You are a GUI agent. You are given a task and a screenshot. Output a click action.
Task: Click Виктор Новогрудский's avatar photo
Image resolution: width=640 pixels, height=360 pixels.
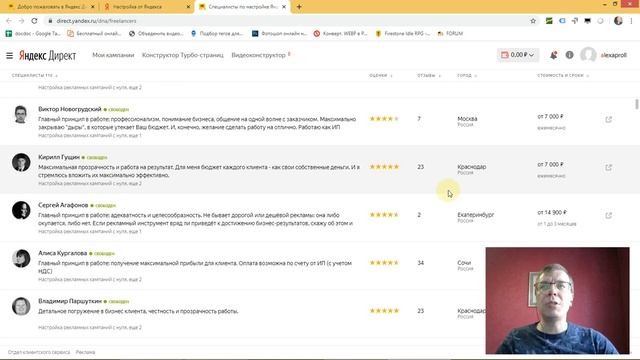[21, 114]
